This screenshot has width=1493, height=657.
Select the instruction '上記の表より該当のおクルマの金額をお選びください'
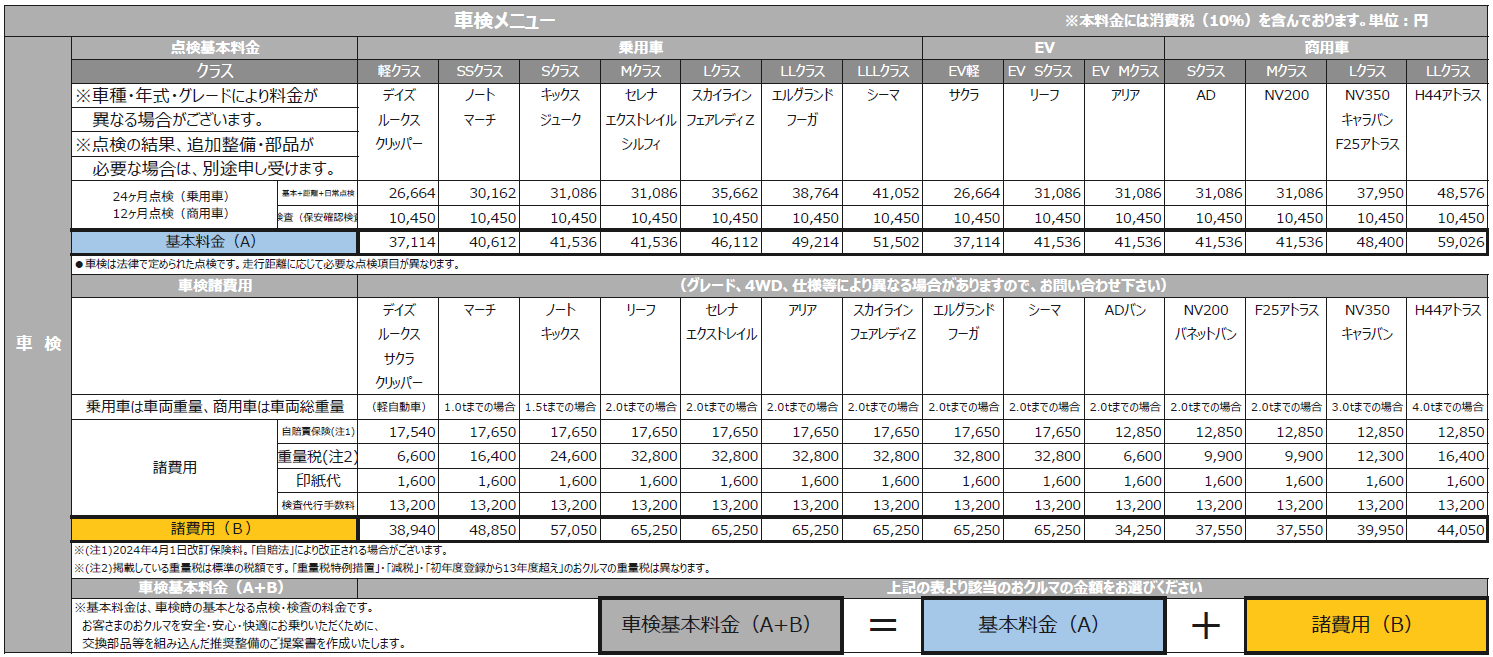pyautogui.click(x=1044, y=588)
